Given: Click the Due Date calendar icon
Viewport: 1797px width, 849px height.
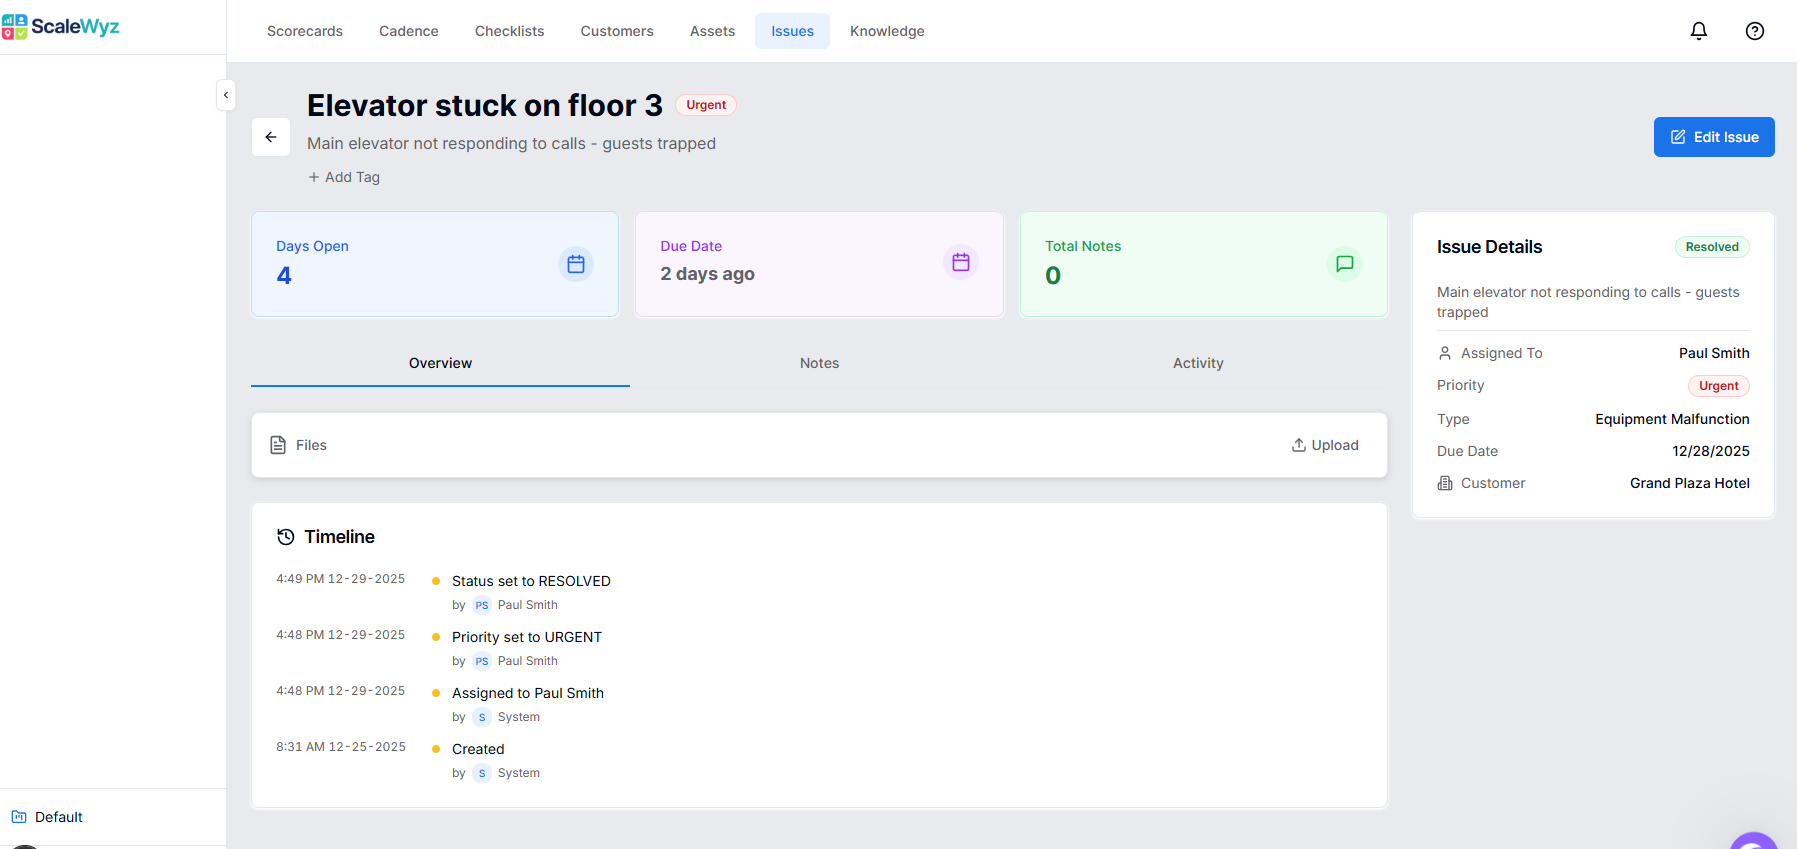Looking at the screenshot, I should click(x=960, y=262).
